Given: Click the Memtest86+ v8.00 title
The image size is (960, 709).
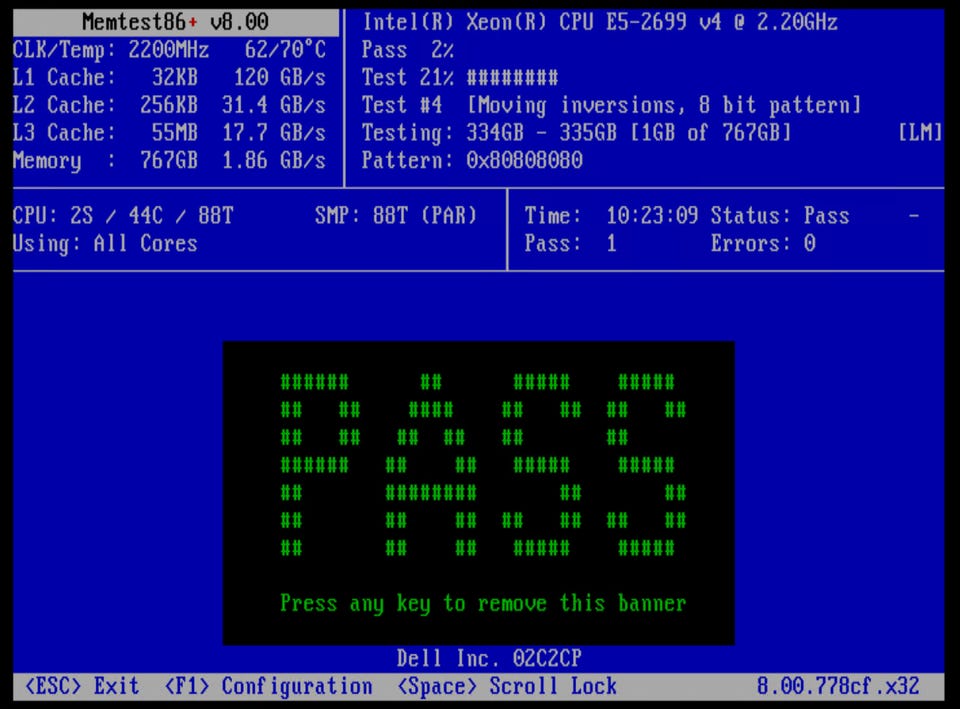Looking at the screenshot, I should click(175, 22).
